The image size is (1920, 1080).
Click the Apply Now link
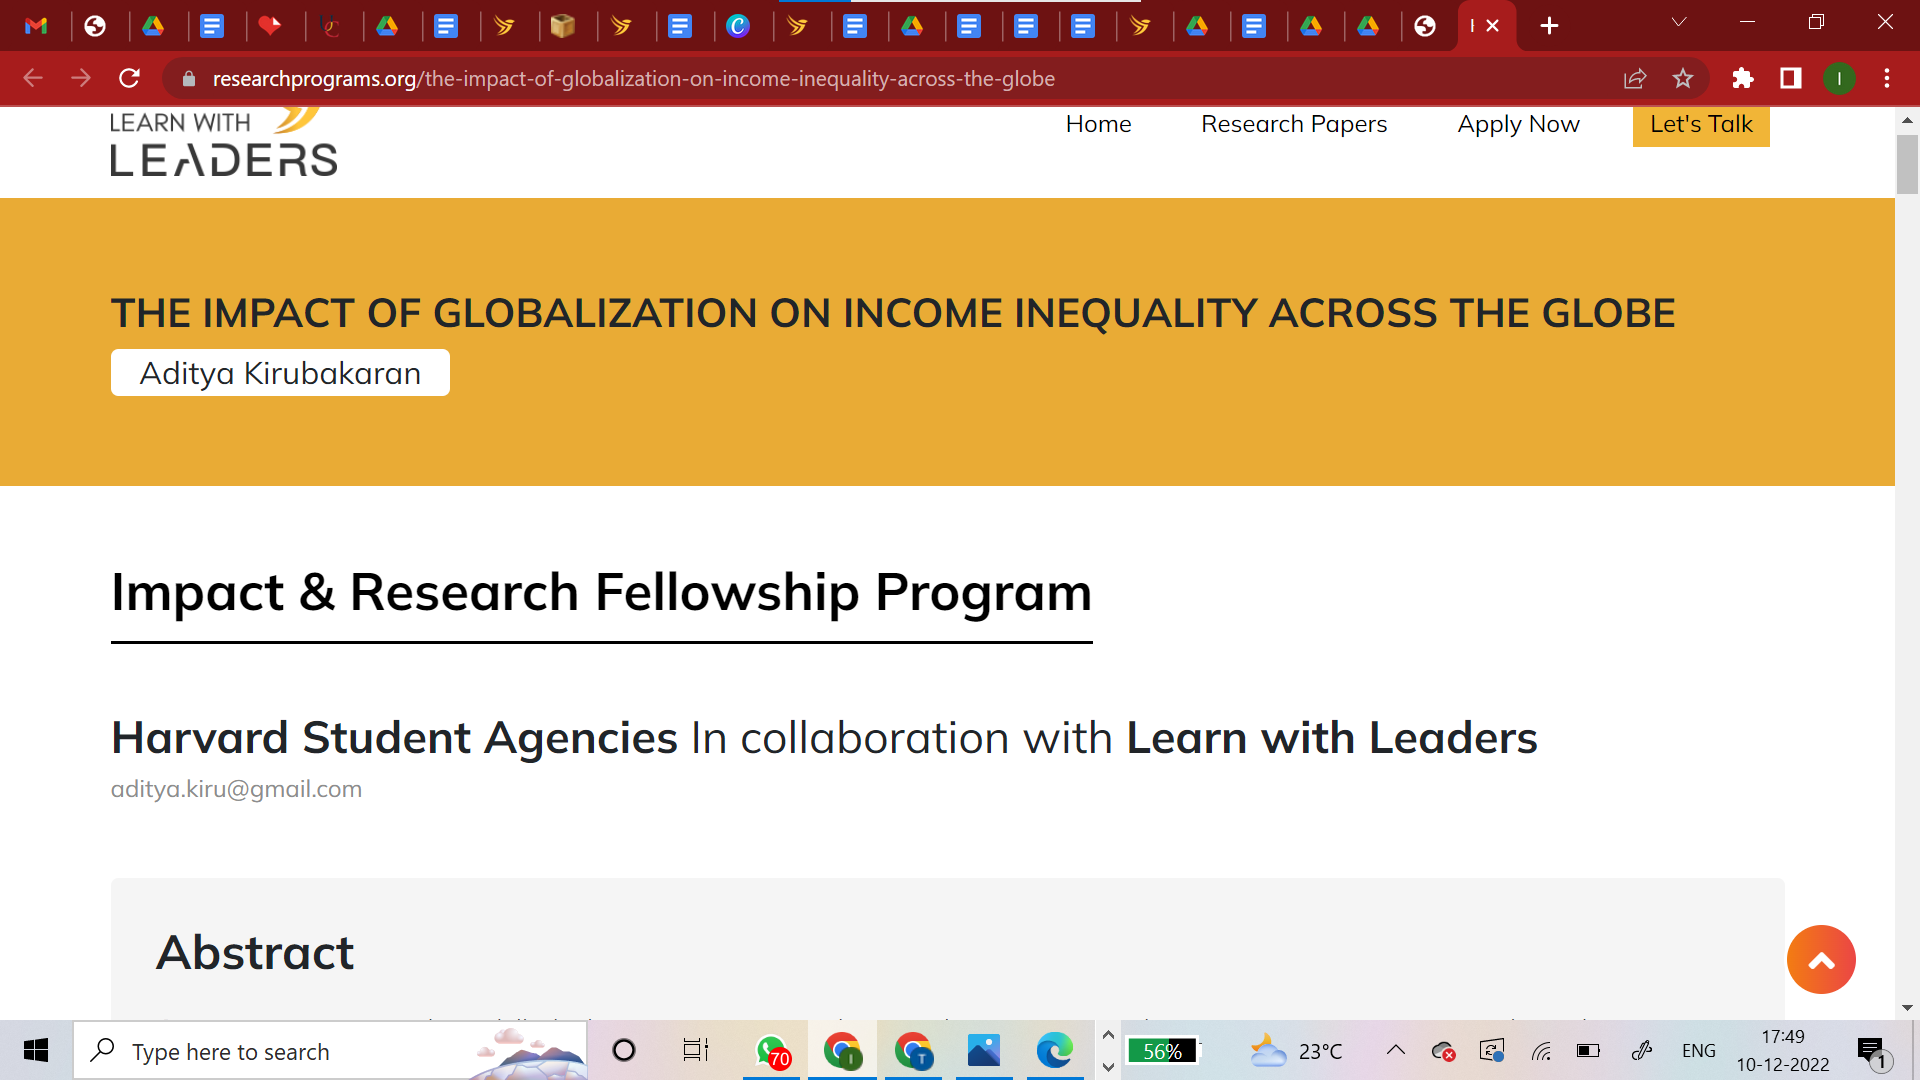point(1518,124)
